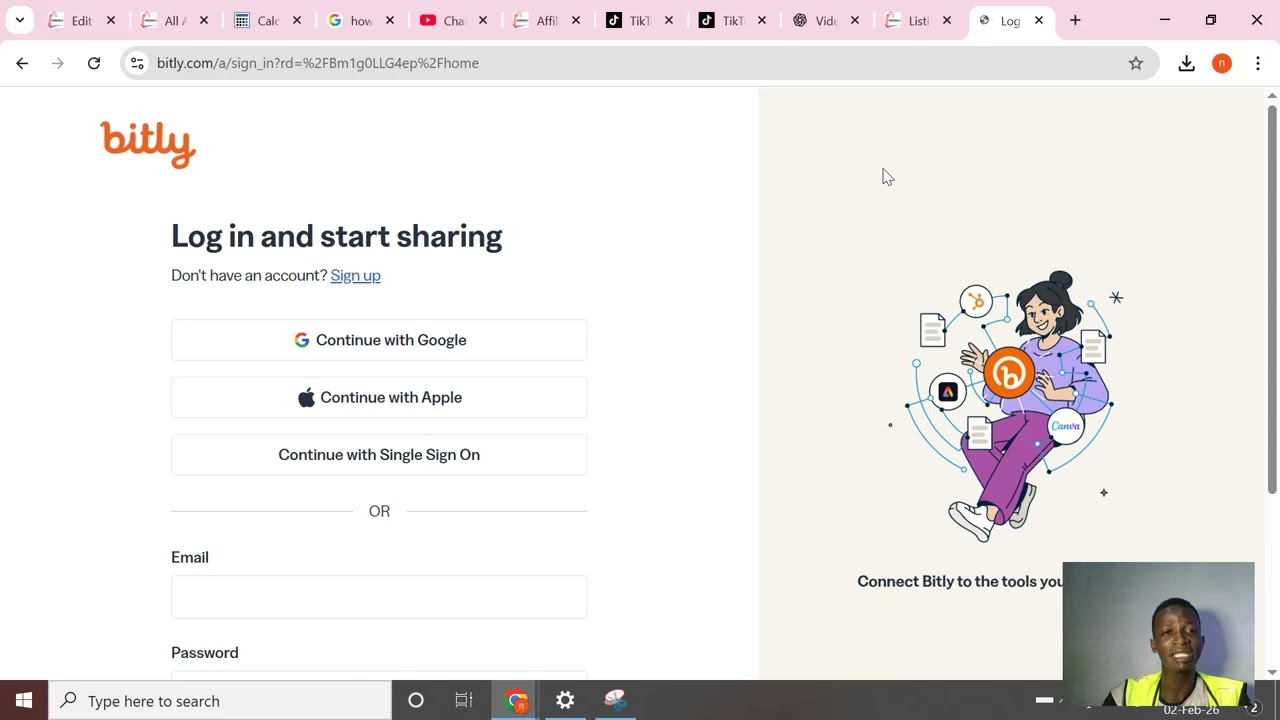
Task: Continue with Apple
Action: pos(379,397)
